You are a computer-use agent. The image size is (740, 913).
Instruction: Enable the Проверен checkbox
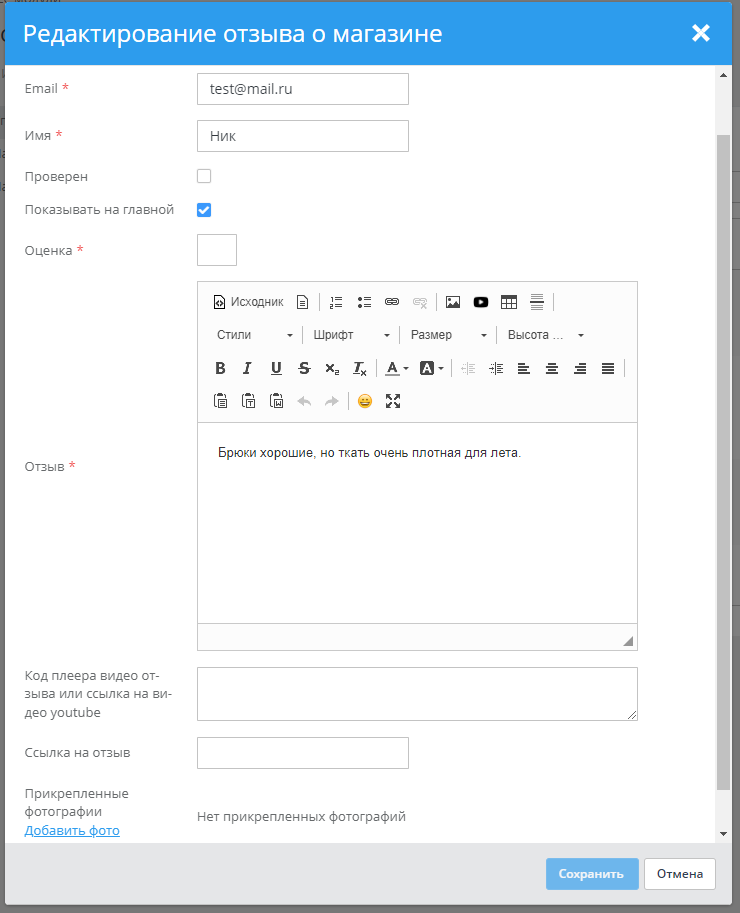coord(204,176)
